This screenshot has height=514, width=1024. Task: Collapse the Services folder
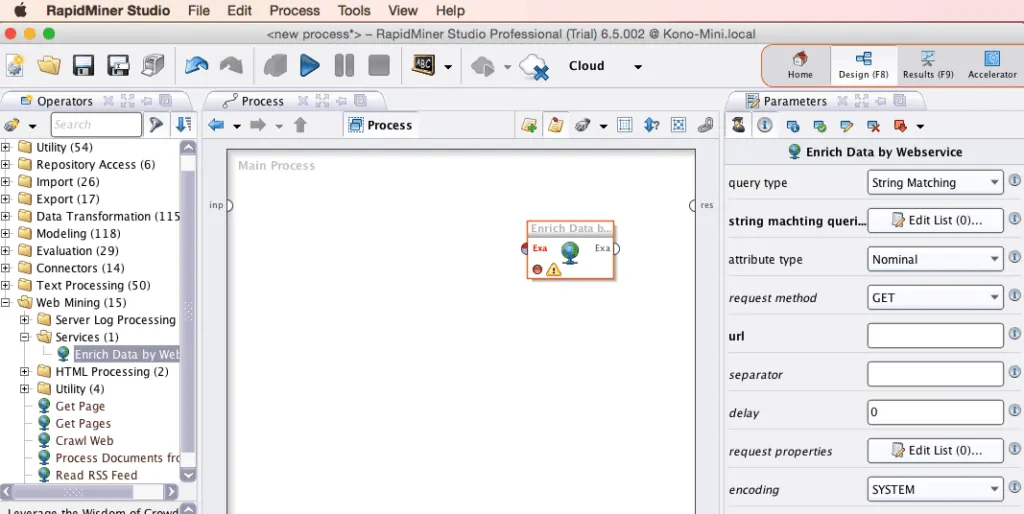click(25, 337)
